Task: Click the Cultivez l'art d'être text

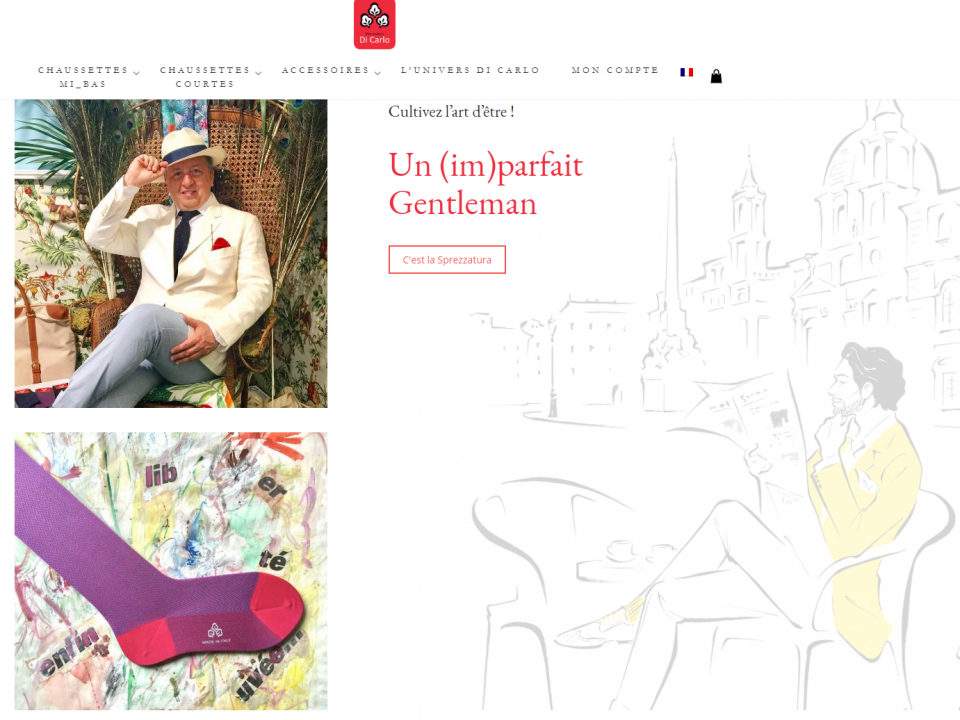Action: click(451, 112)
